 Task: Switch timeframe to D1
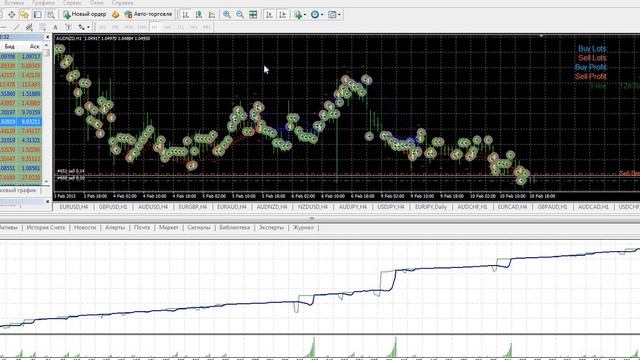coord(181,27)
